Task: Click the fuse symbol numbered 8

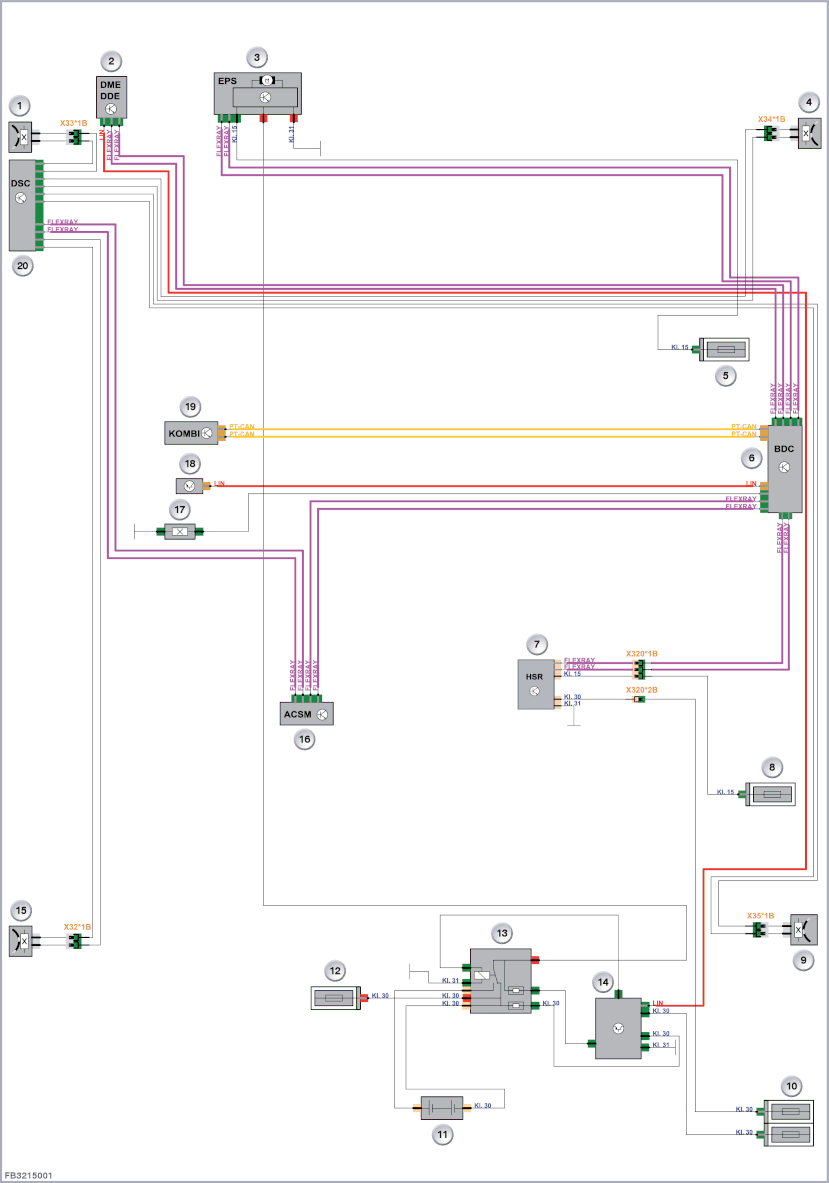Action: (770, 794)
